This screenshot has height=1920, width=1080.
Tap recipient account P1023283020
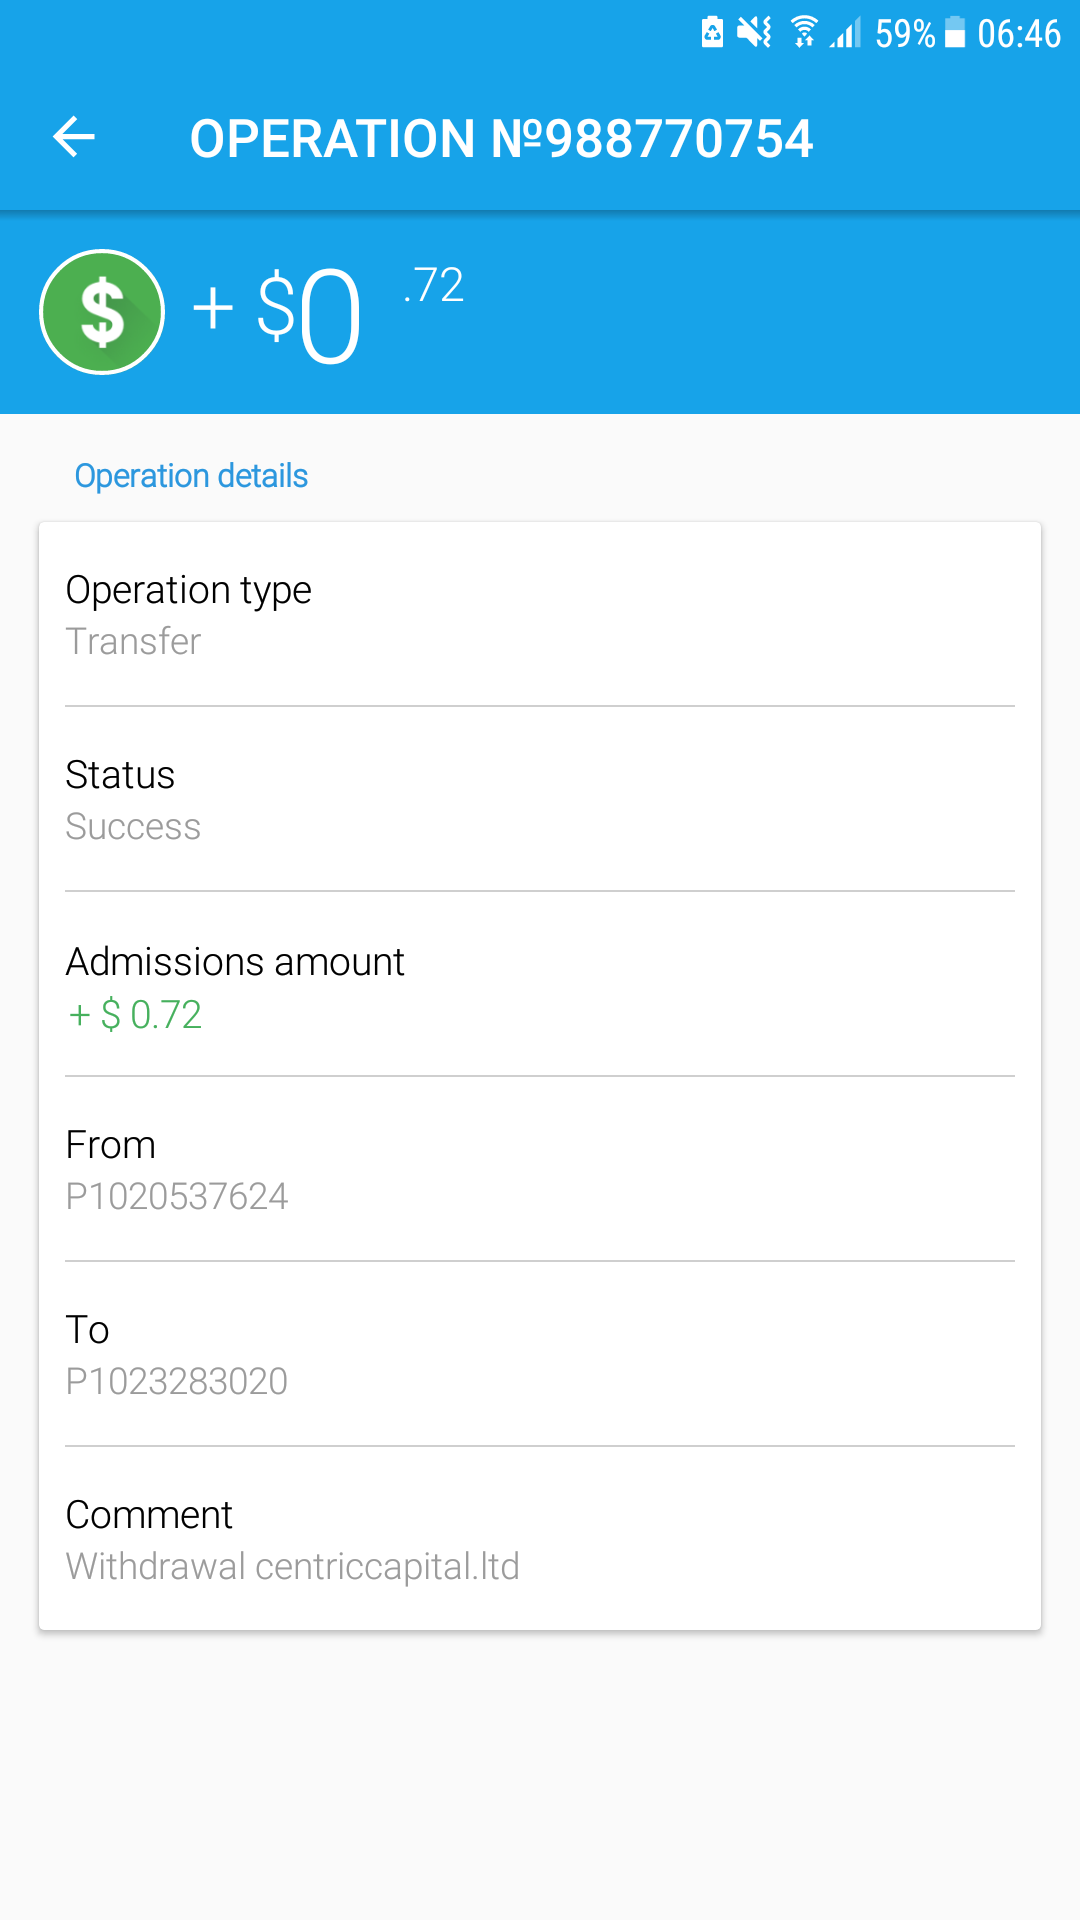(x=177, y=1381)
